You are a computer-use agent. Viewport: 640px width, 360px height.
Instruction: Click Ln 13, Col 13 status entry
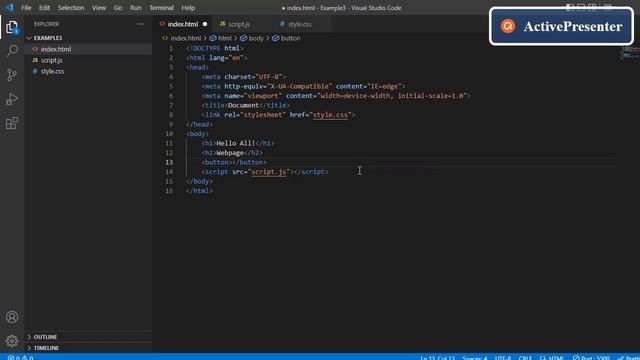tap(437, 358)
